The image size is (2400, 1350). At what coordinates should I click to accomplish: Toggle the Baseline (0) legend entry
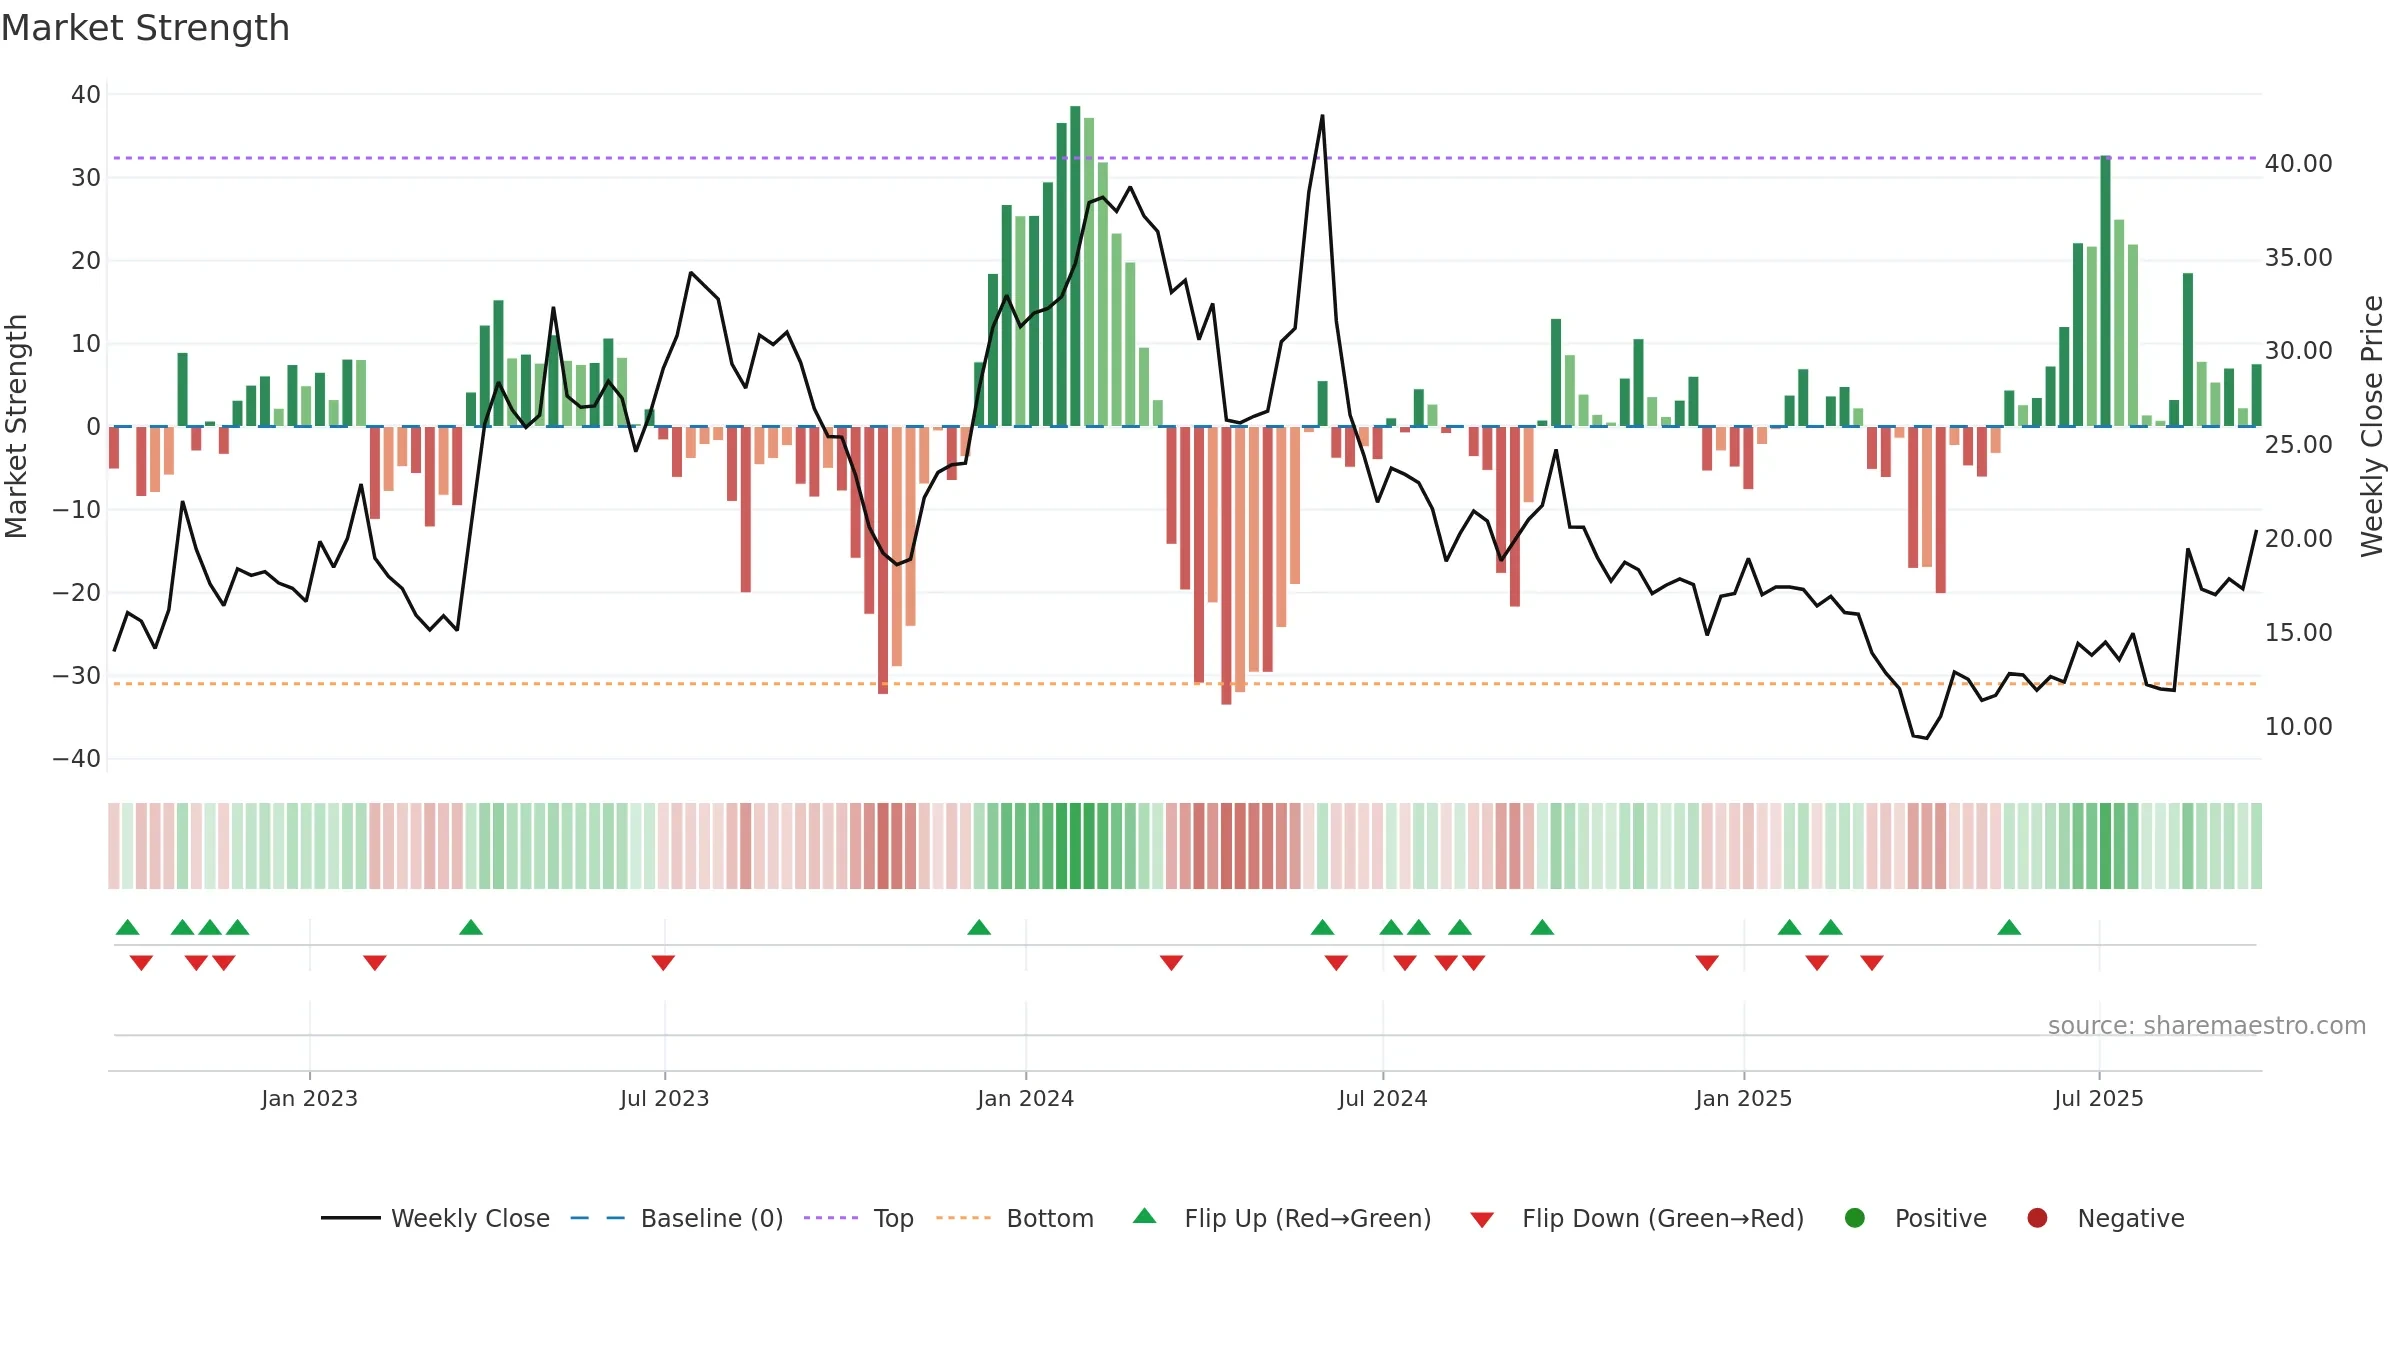click(677, 1218)
